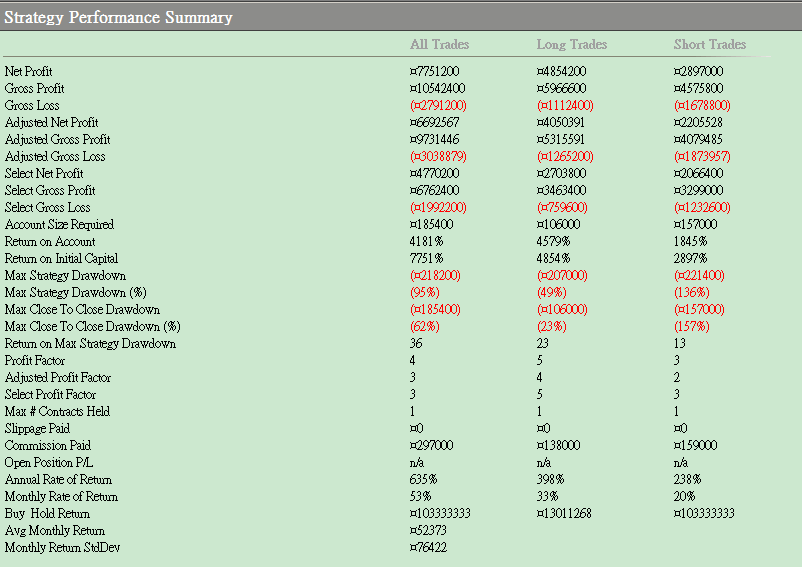Select Return on Initial Capital 7751%
Image resolution: width=802 pixels, height=567 pixels.
427,258
